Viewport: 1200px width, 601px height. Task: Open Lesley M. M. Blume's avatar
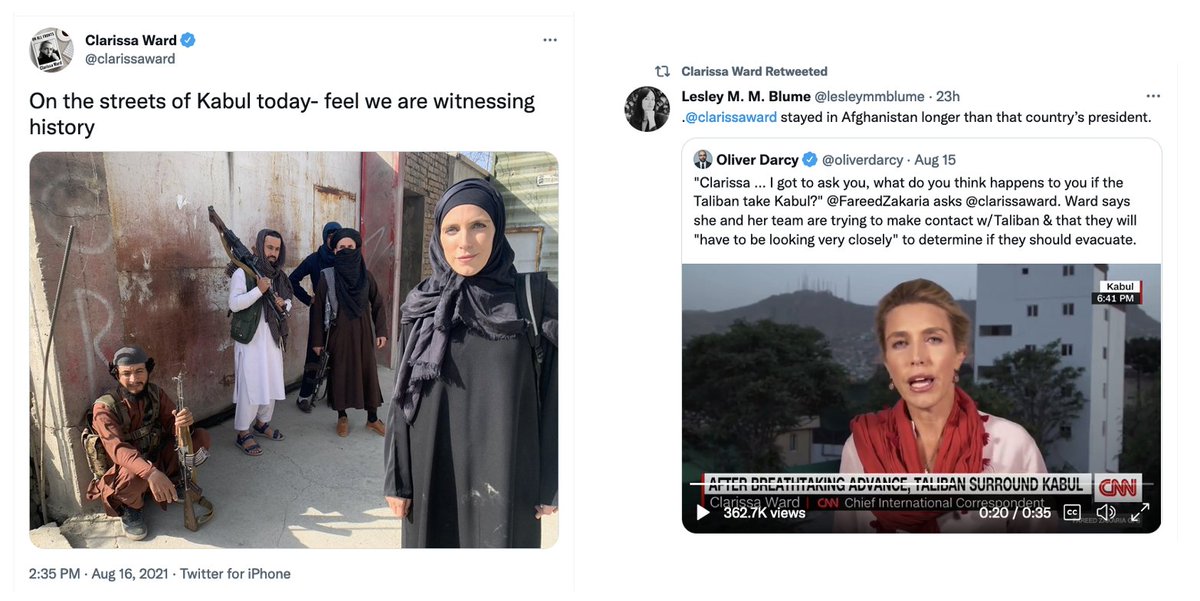(647, 109)
